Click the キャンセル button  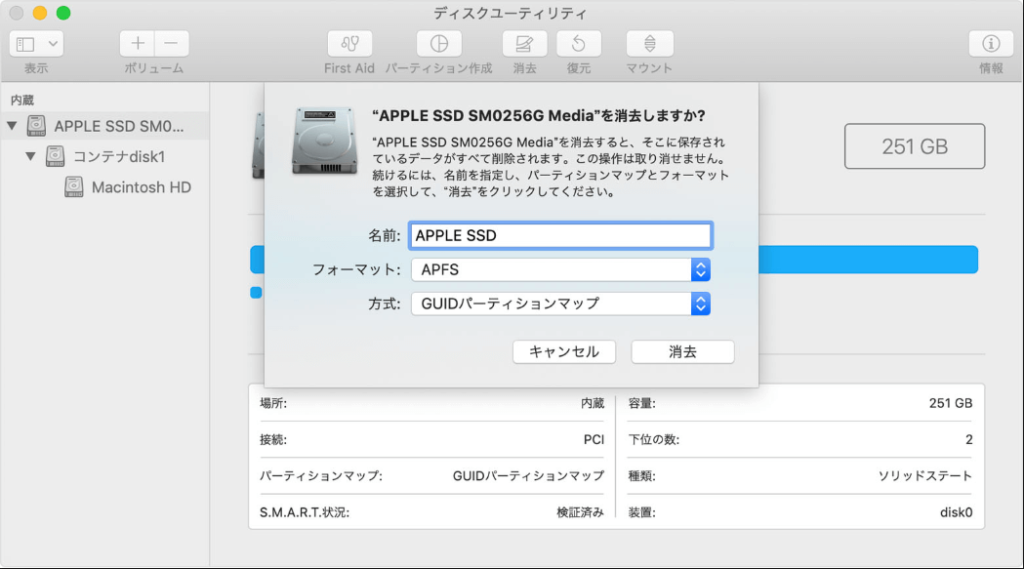pos(564,352)
